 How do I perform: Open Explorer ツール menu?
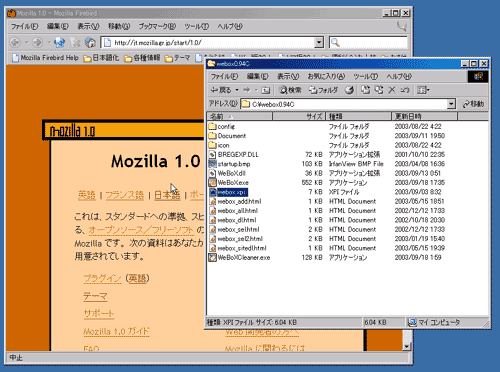[x=365, y=77]
